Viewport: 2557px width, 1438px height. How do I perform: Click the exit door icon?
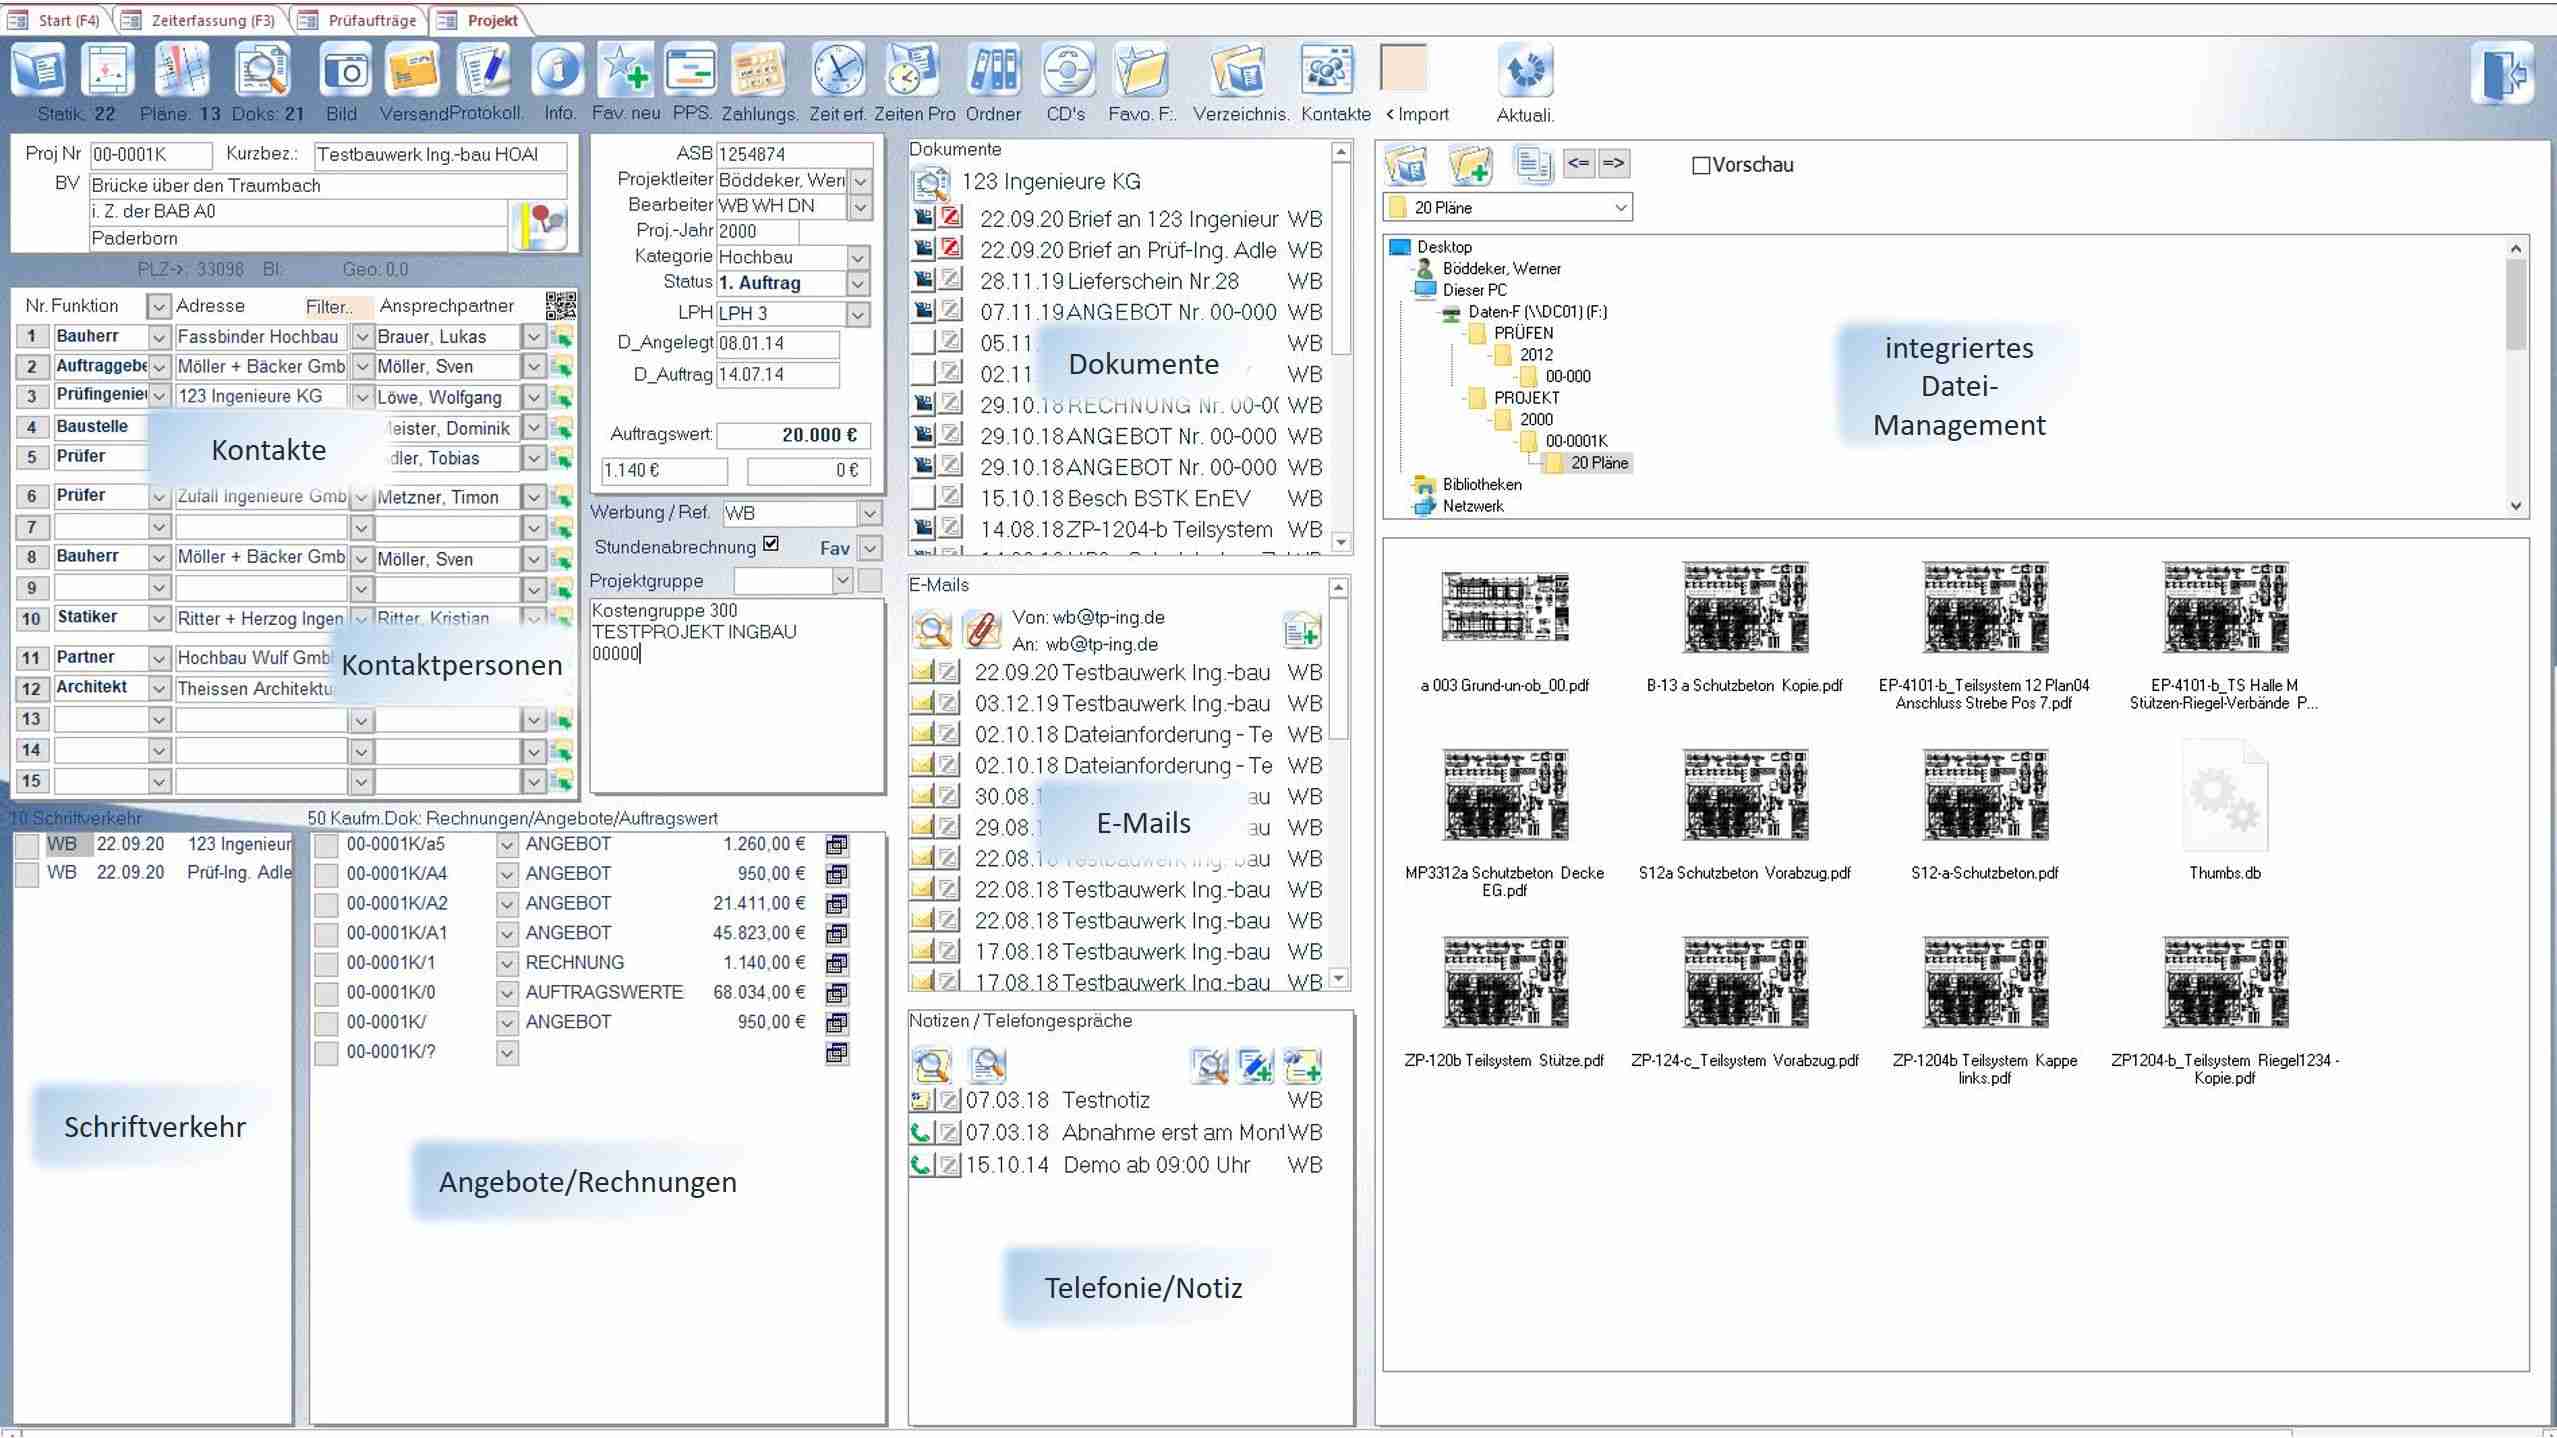click(x=2503, y=72)
